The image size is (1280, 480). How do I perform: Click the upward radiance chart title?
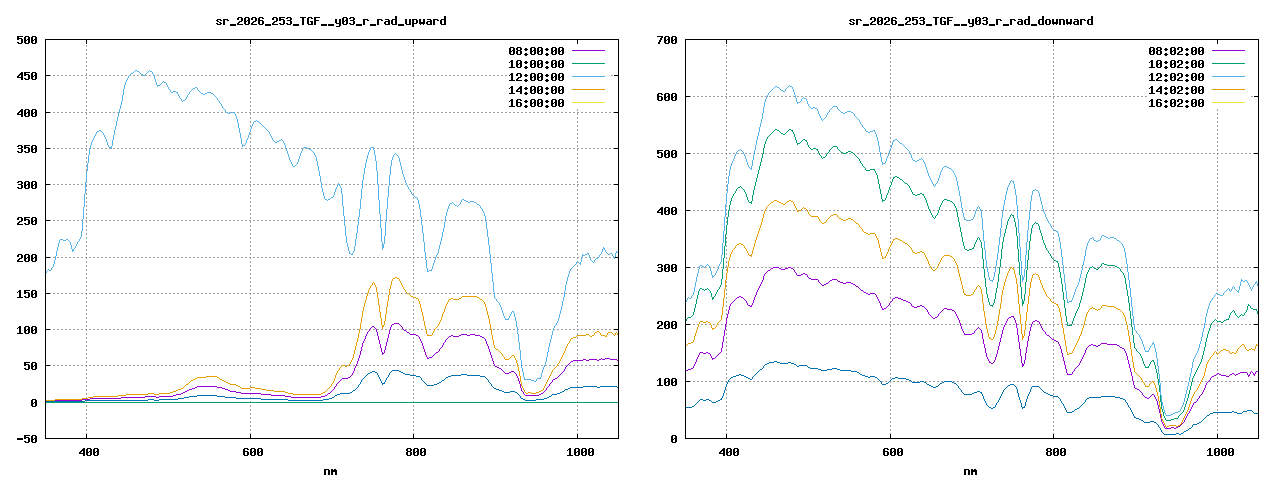point(331,20)
